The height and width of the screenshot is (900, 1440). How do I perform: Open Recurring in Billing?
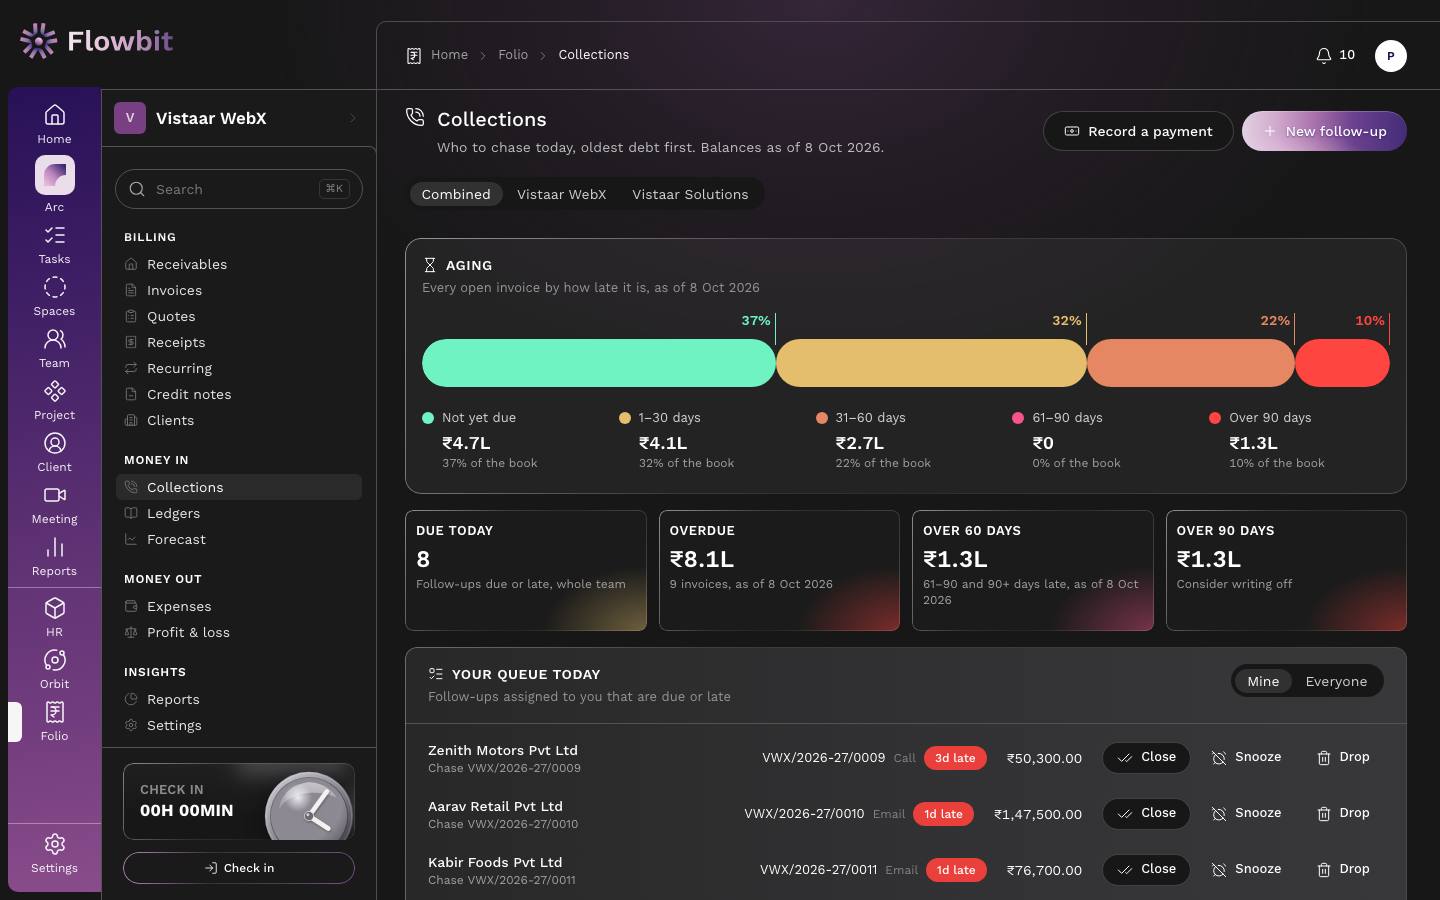[239, 368]
